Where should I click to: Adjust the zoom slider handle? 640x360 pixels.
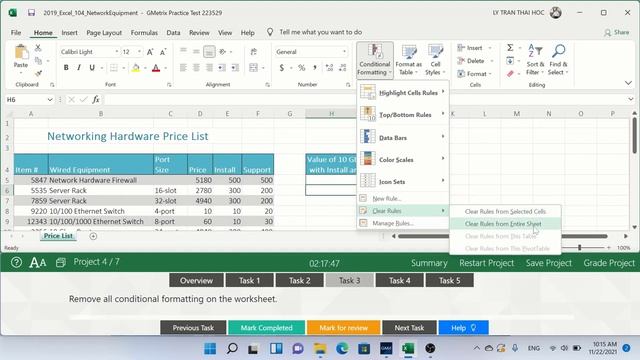coord(579,247)
